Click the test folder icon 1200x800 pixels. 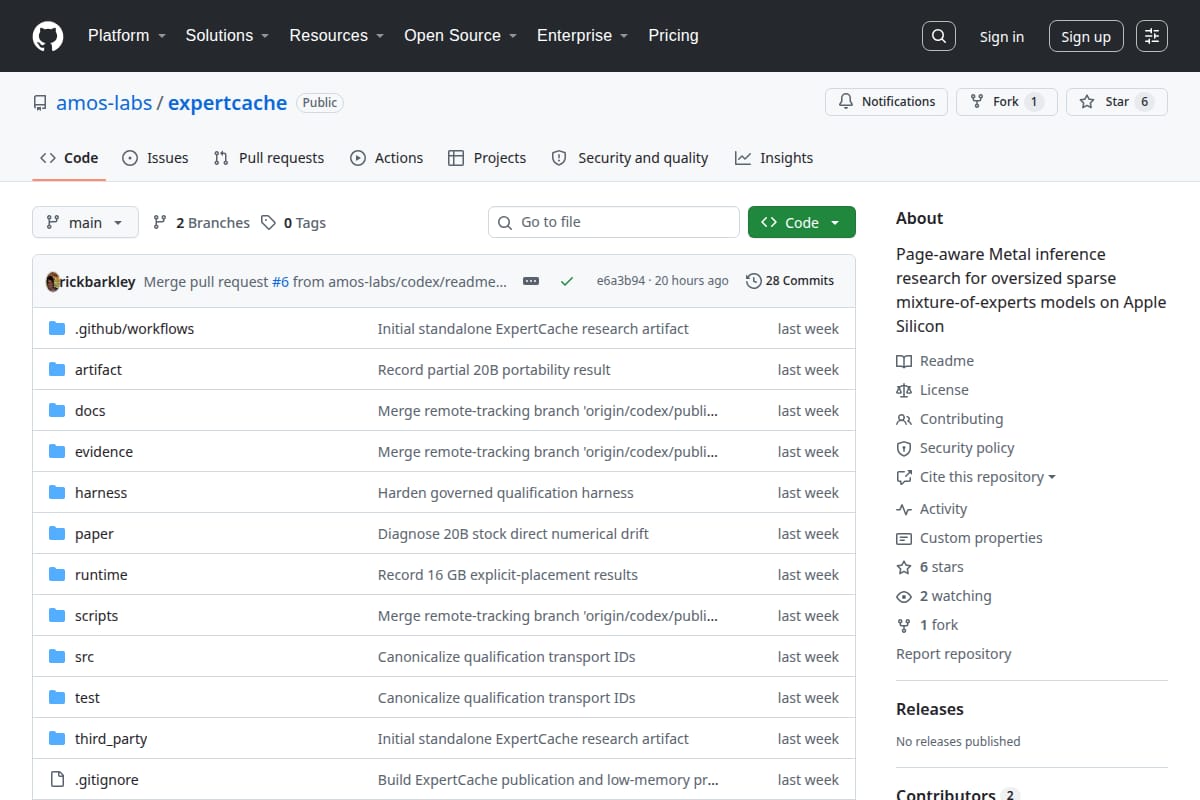(57, 697)
